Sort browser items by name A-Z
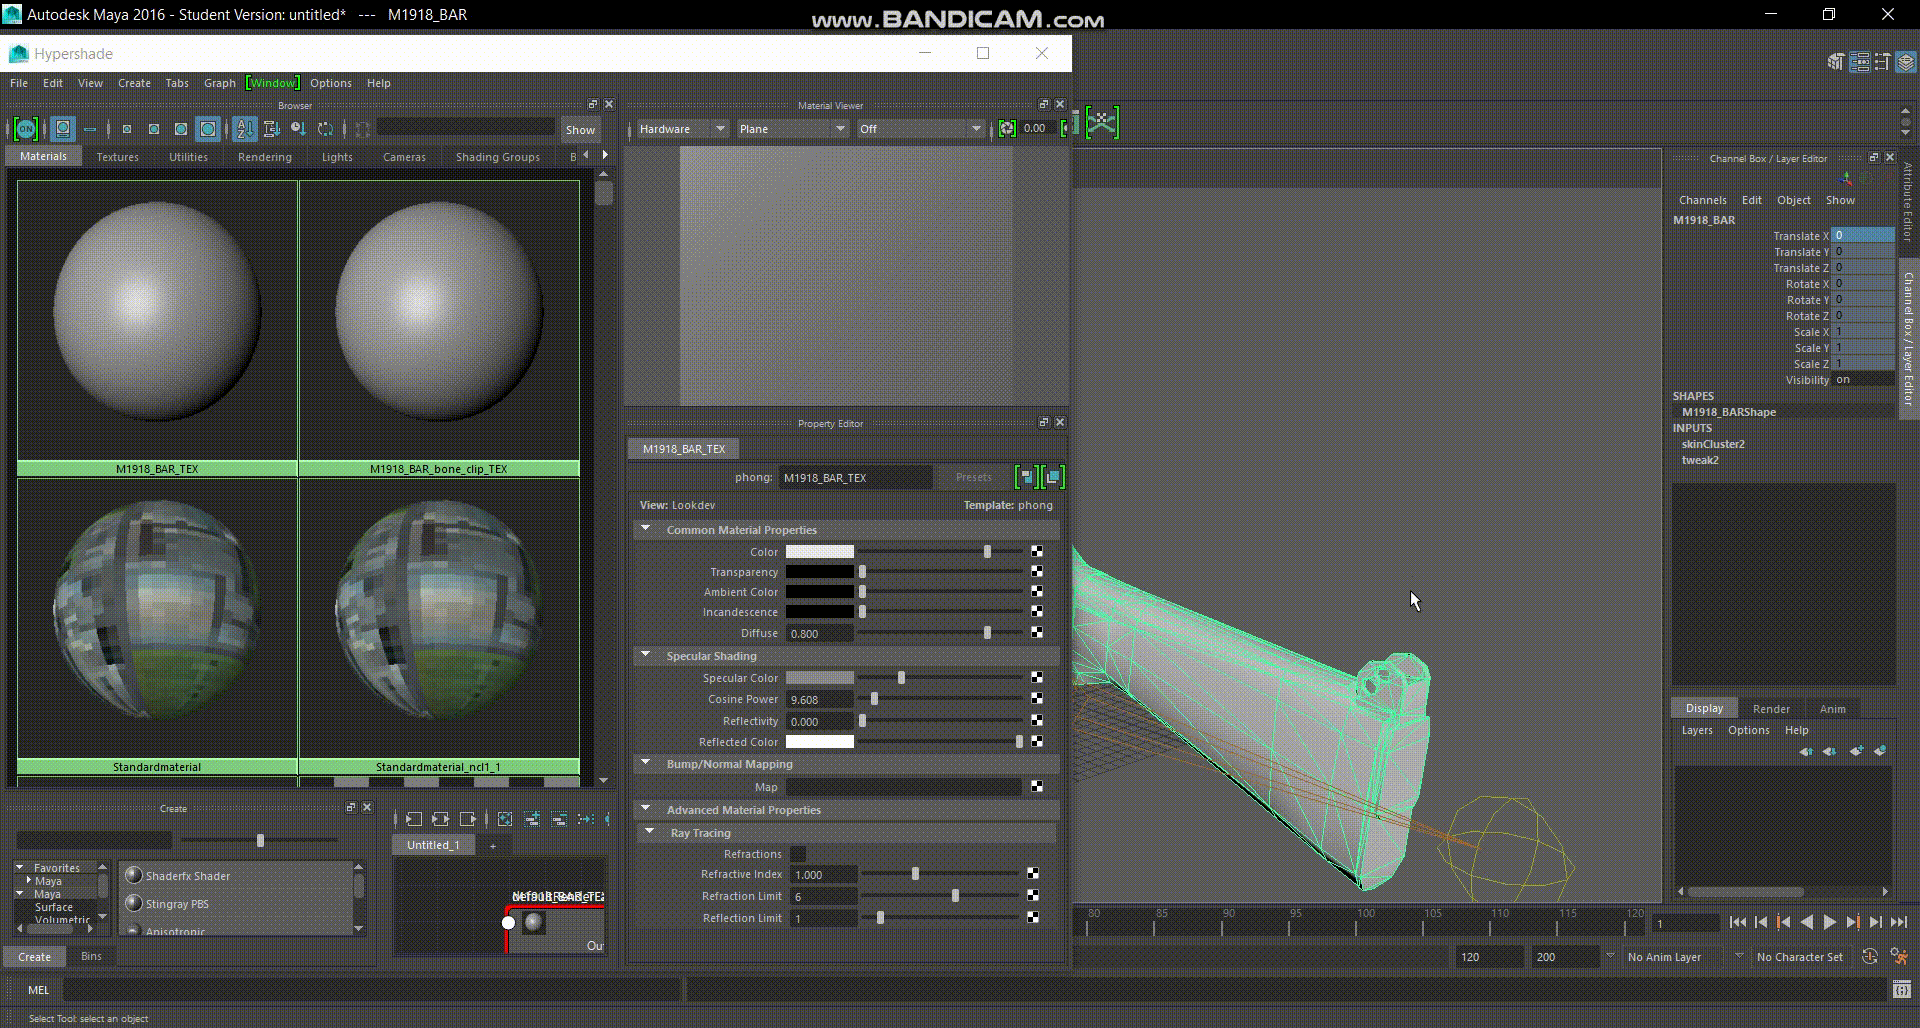 click(x=245, y=129)
